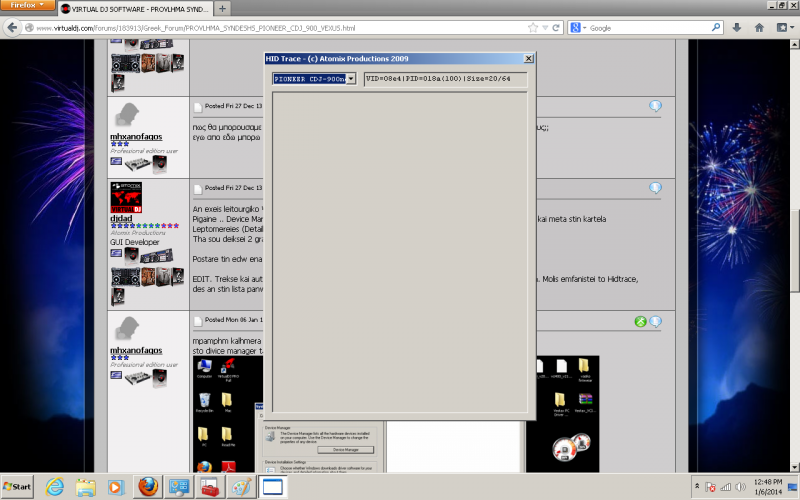
Task: Open the red toolbox taskbar item
Action: pyautogui.click(x=210, y=487)
